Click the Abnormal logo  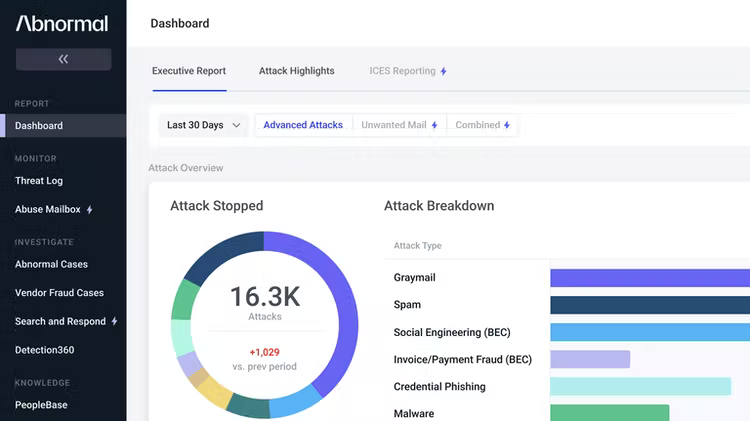point(62,23)
